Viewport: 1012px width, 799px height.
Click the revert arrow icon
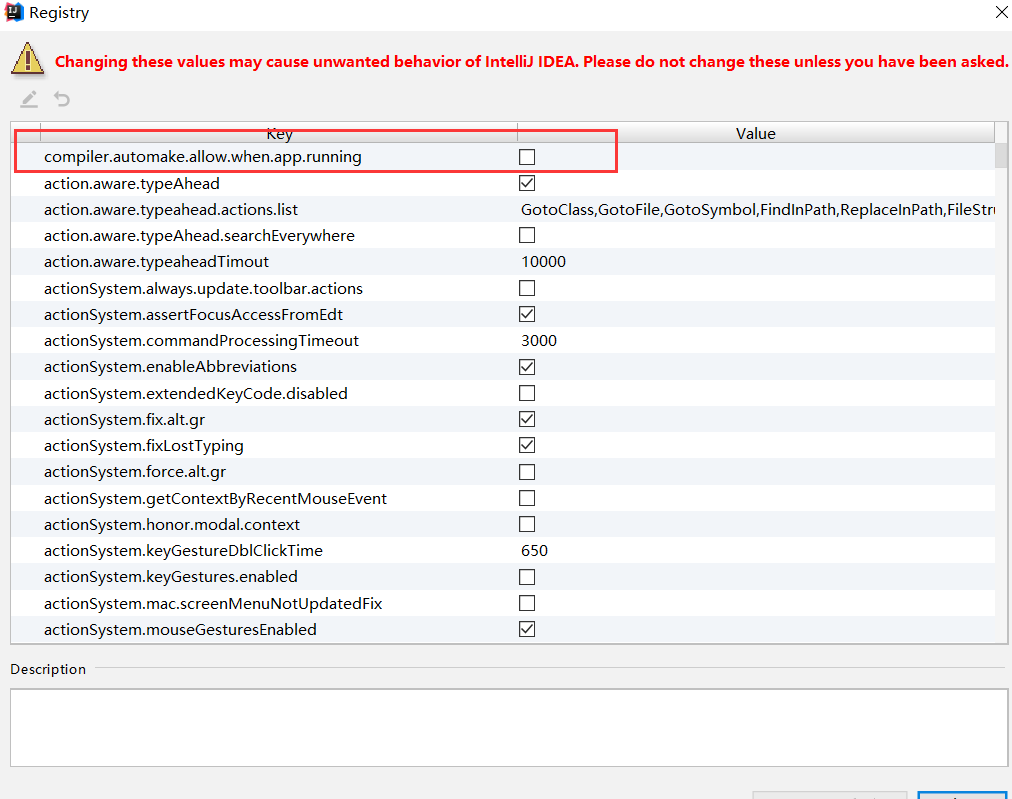[60, 98]
